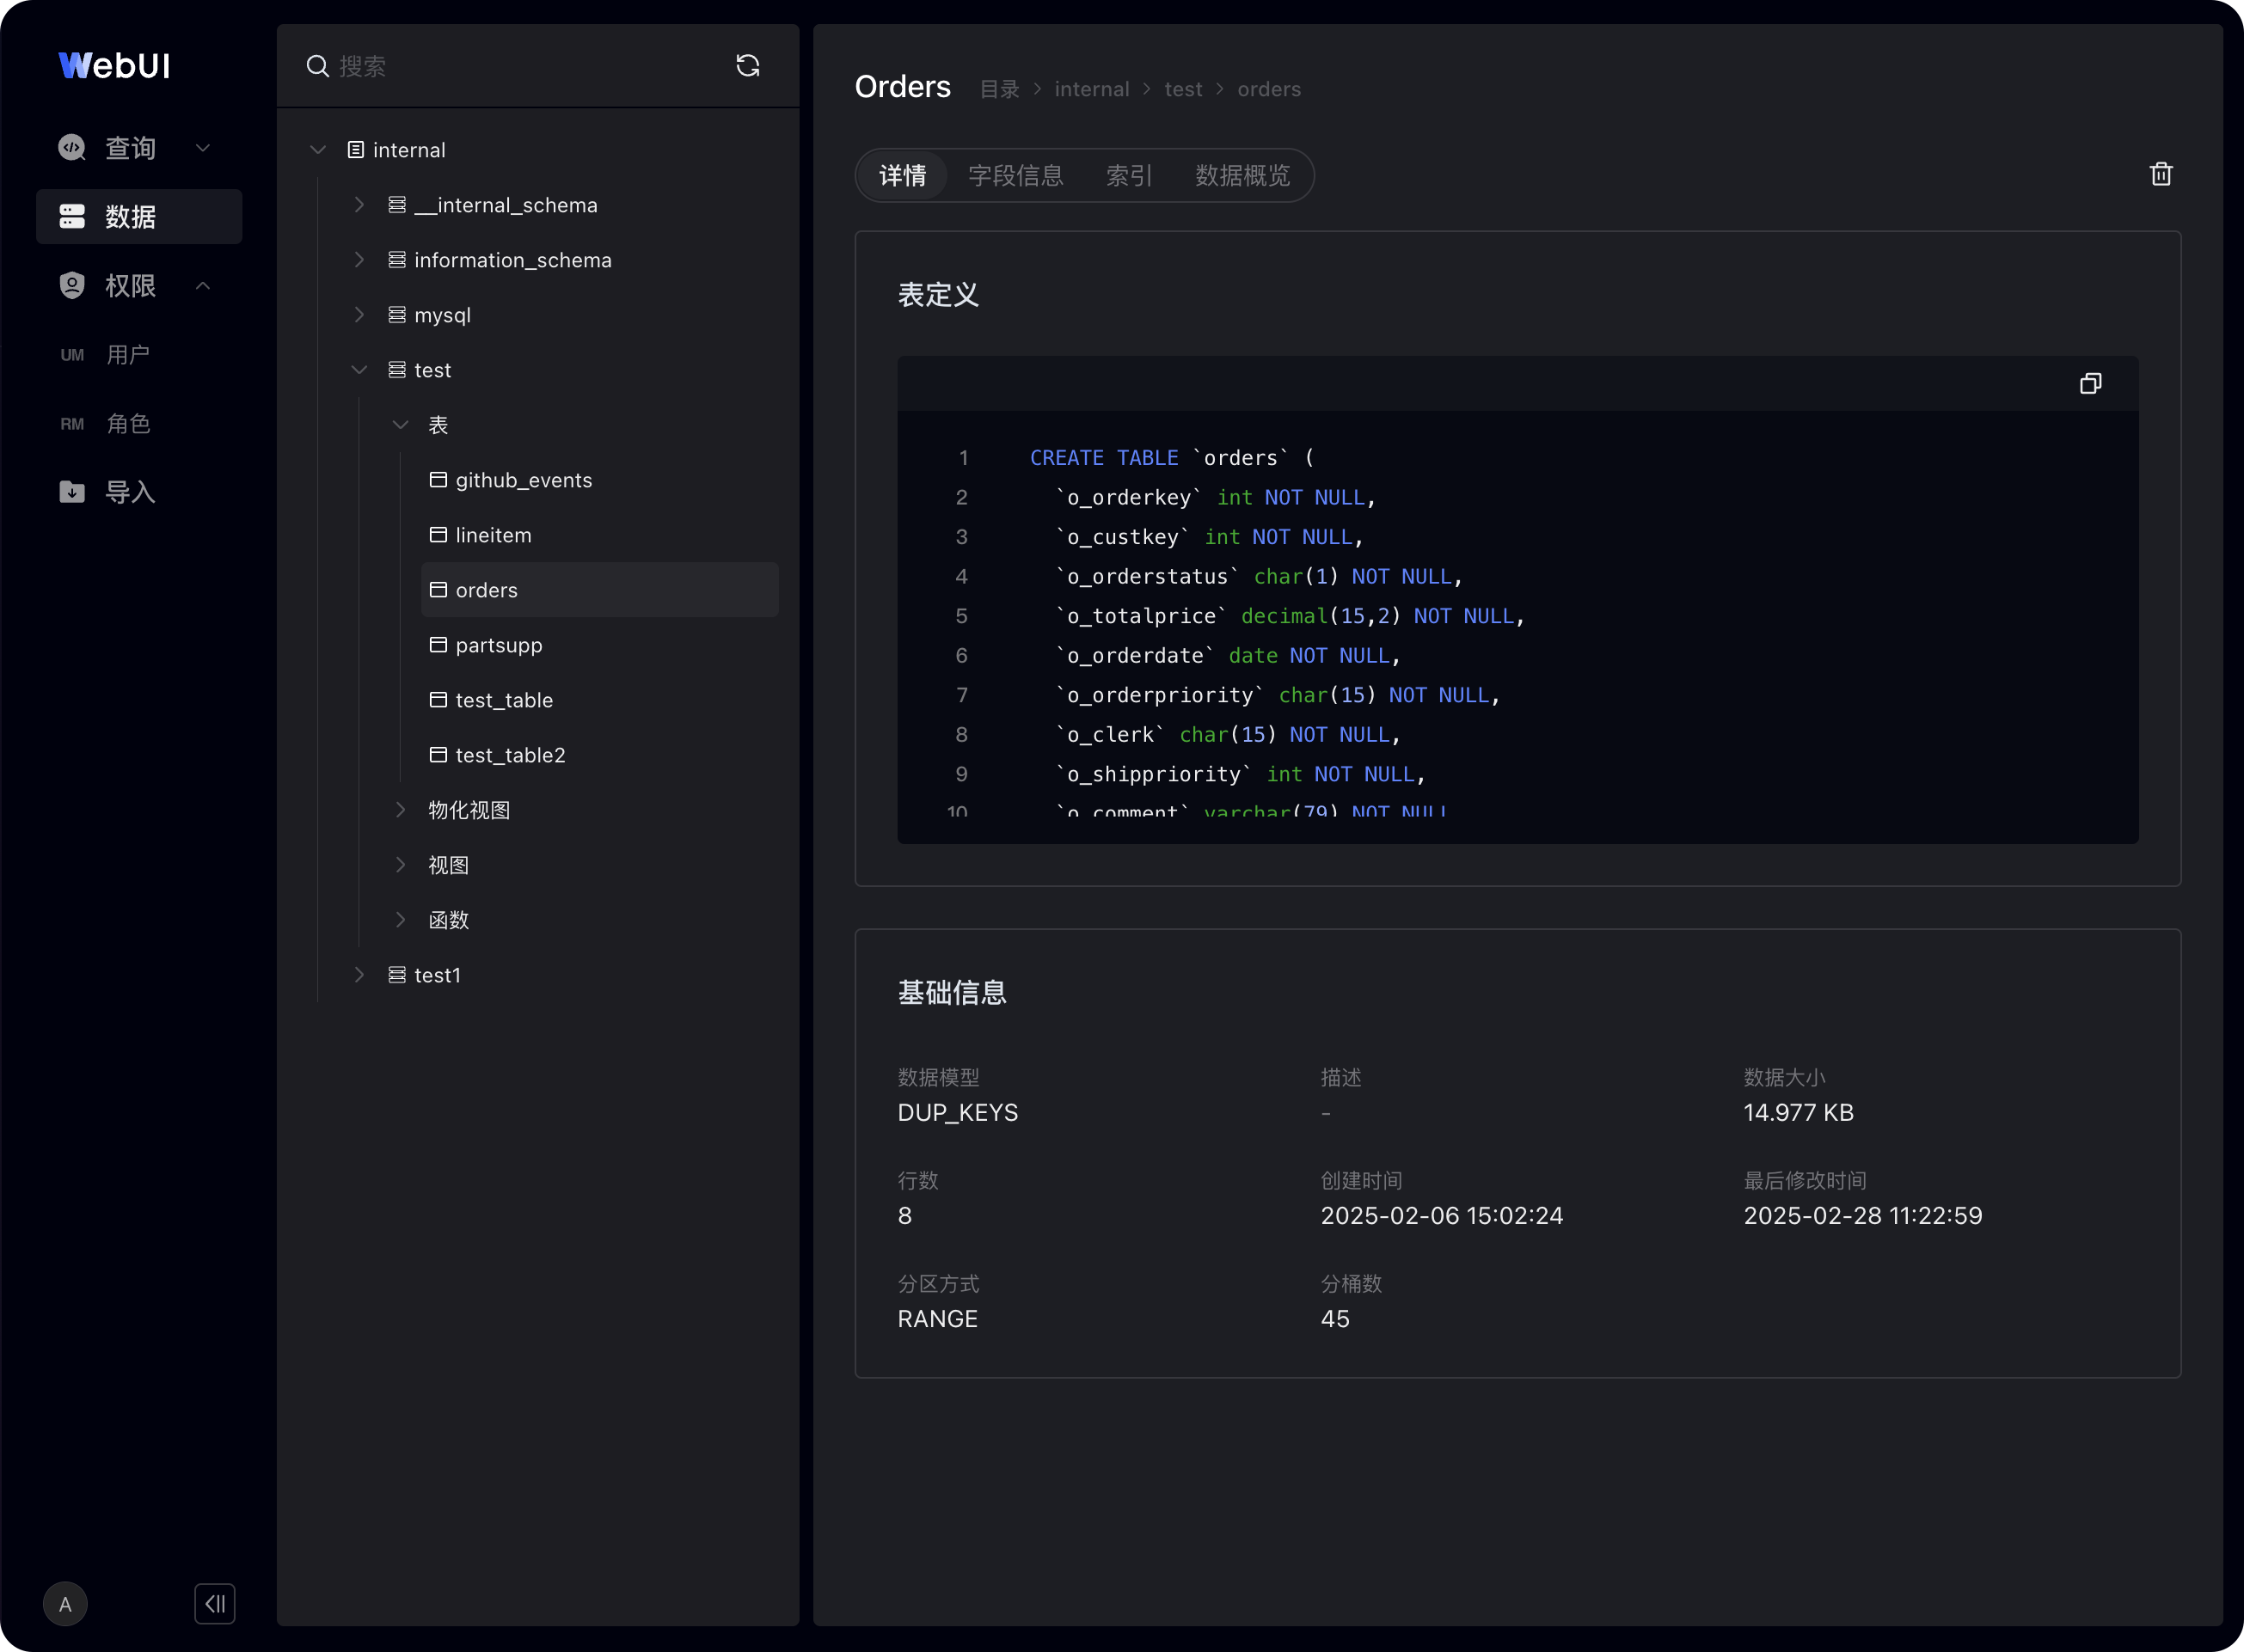Click the database icon beside information_schema
The height and width of the screenshot is (1652, 2244).
tap(397, 260)
